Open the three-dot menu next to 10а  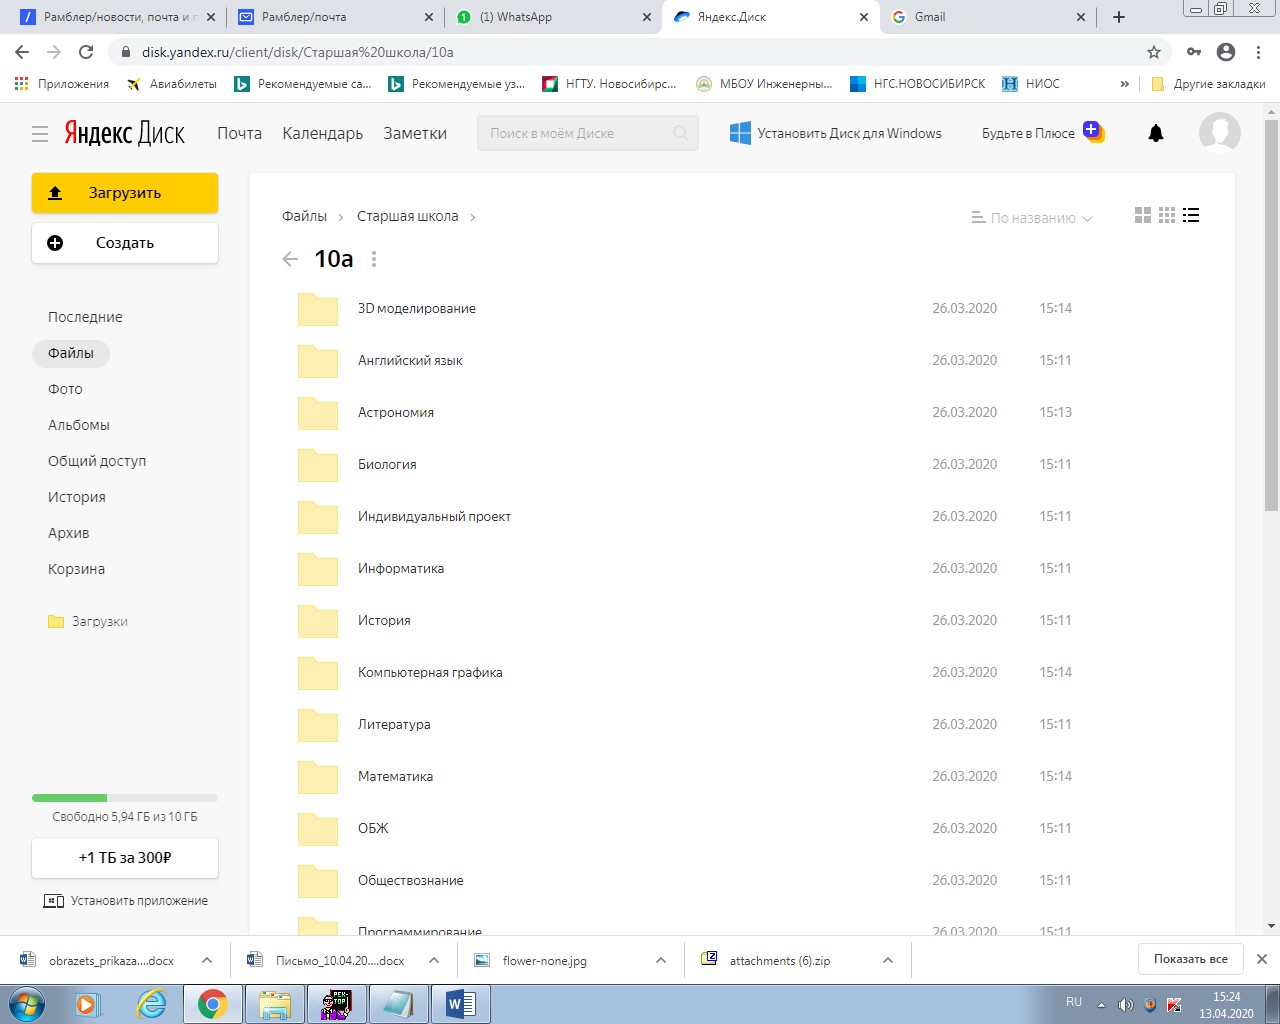[x=374, y=259]
